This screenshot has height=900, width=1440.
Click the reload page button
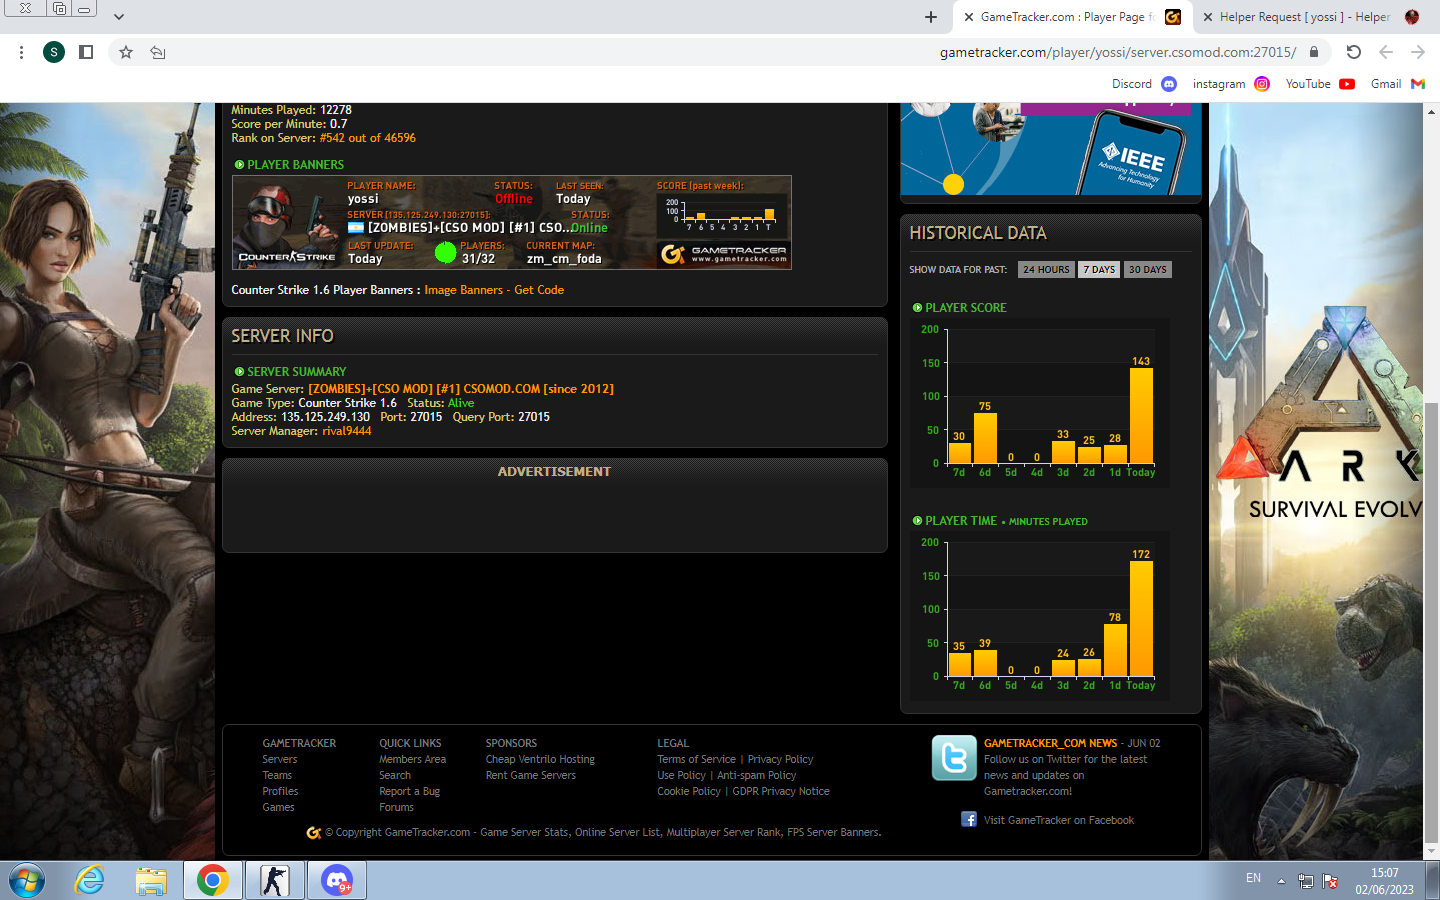click(1353, 52)
